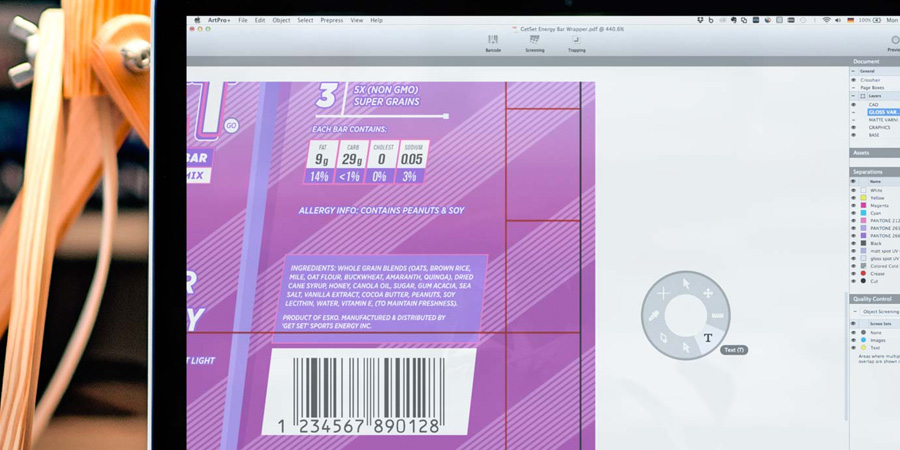Screen dimensions: 900x450
Task: Open the Edit menu
Action: (x=260, y=20)
